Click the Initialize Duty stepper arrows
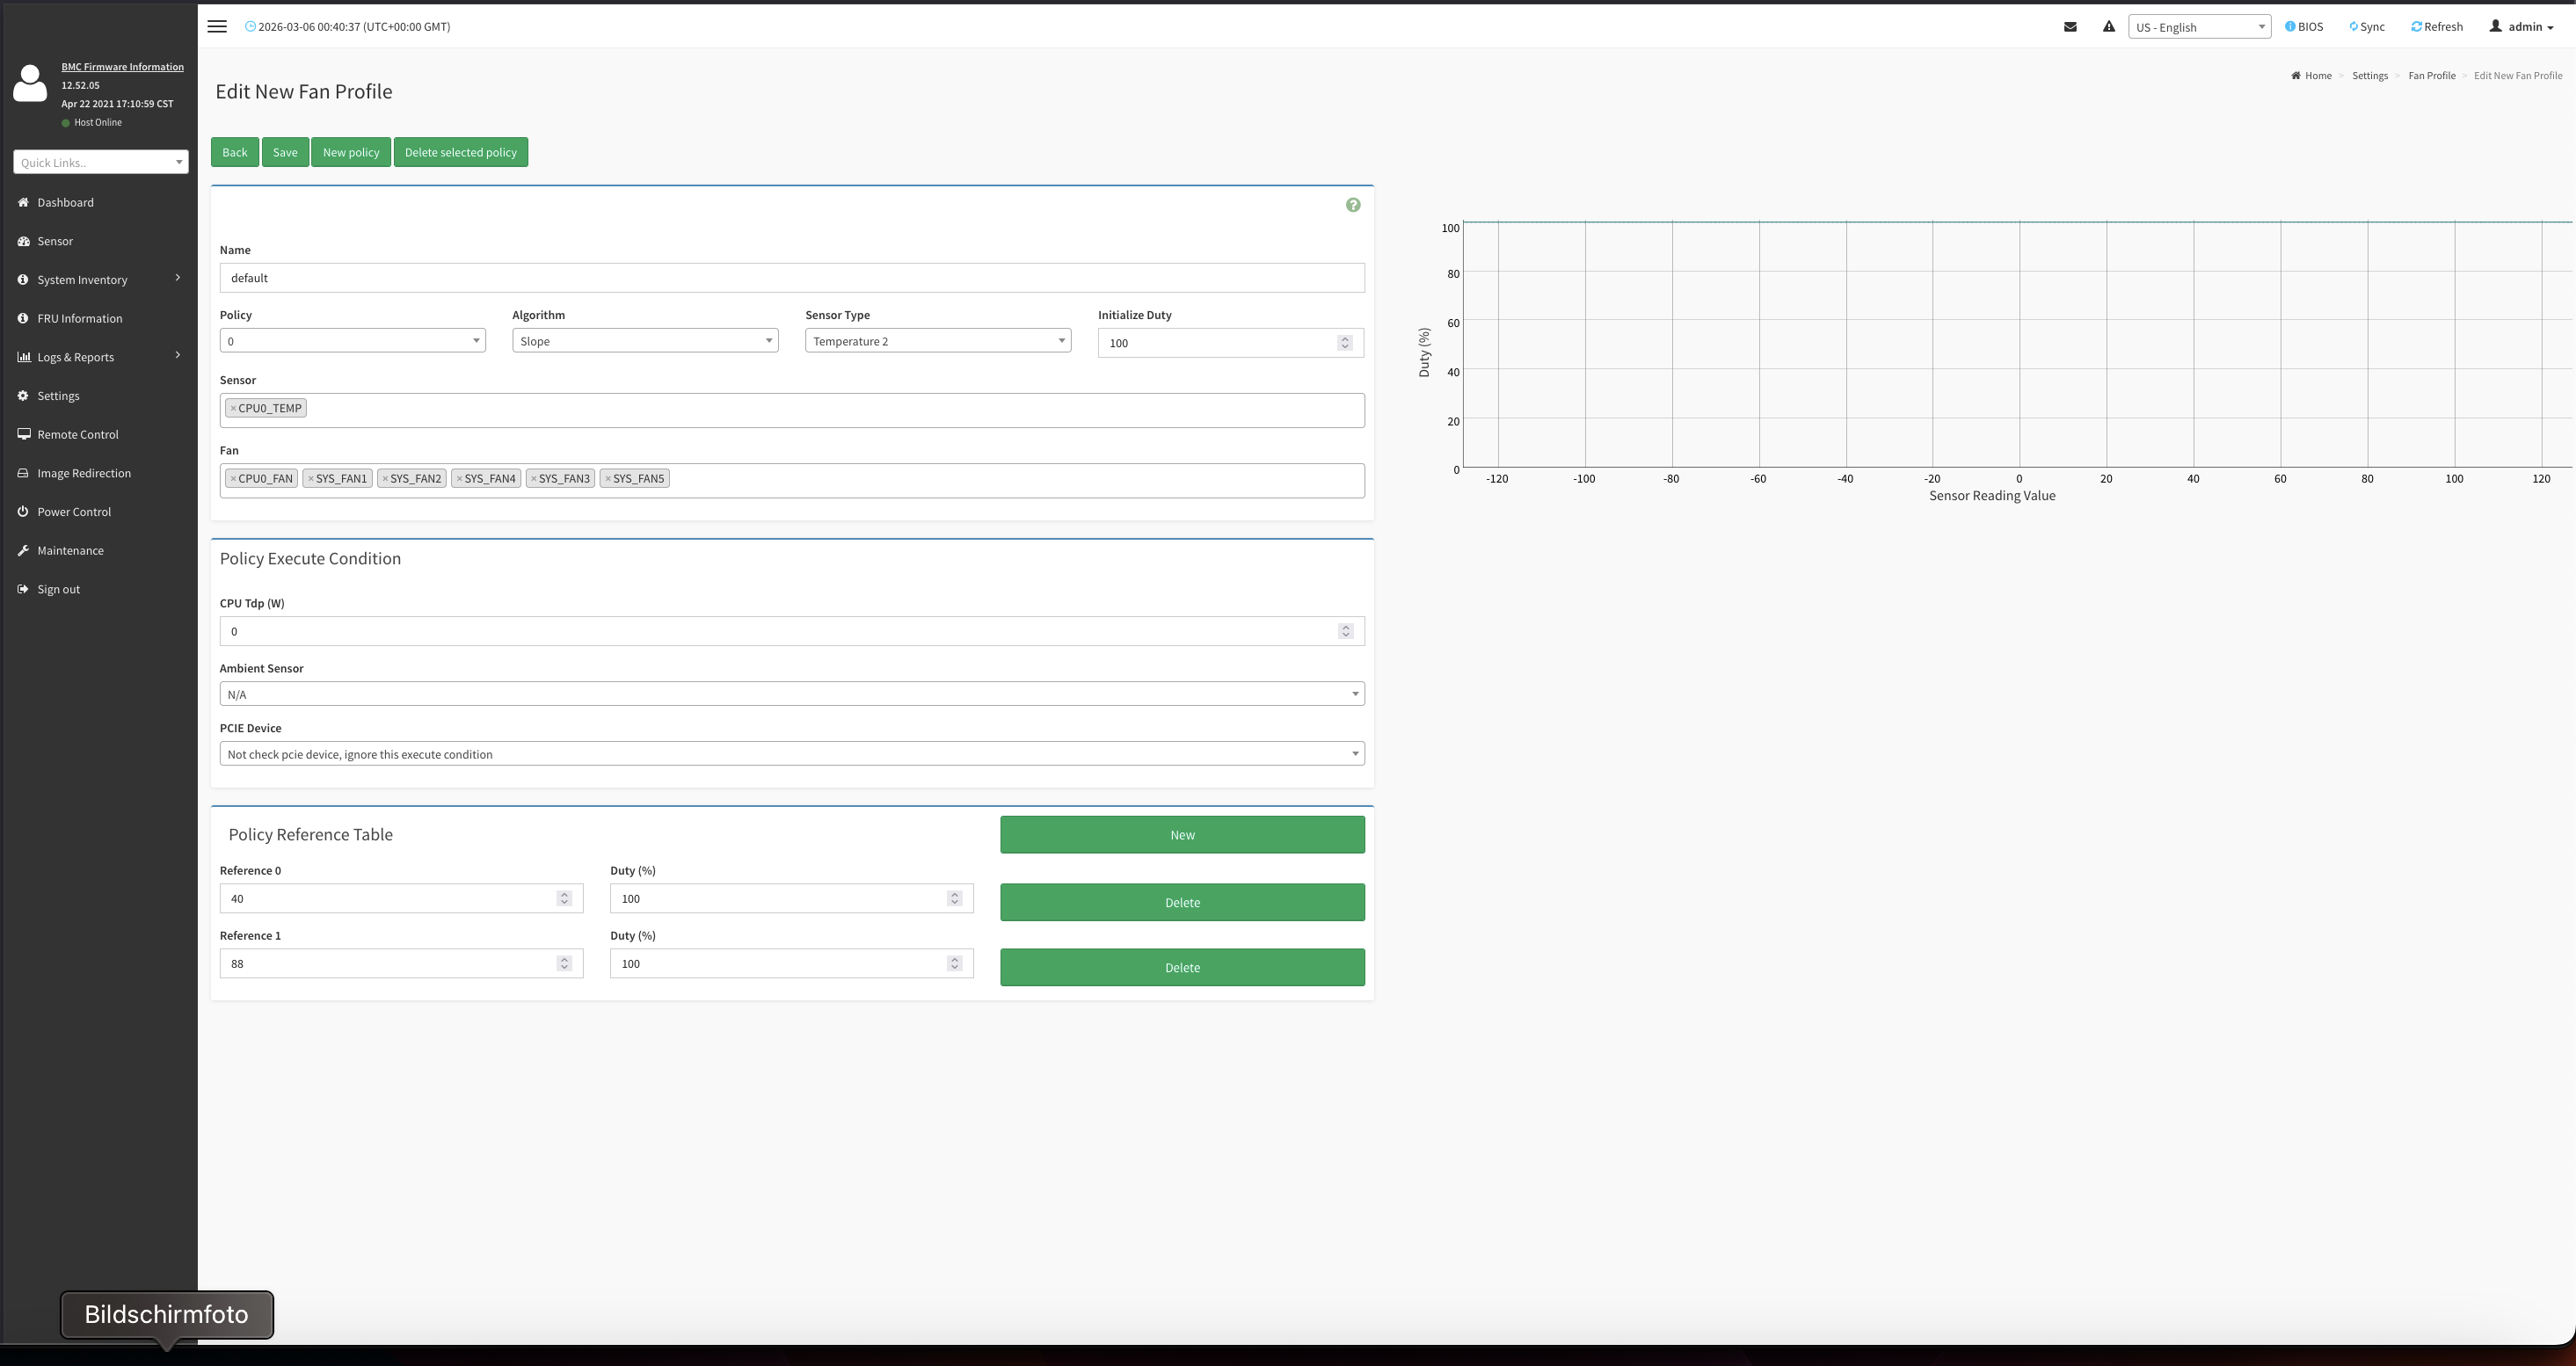Screen dimensions: 2576x1366 1344,343
